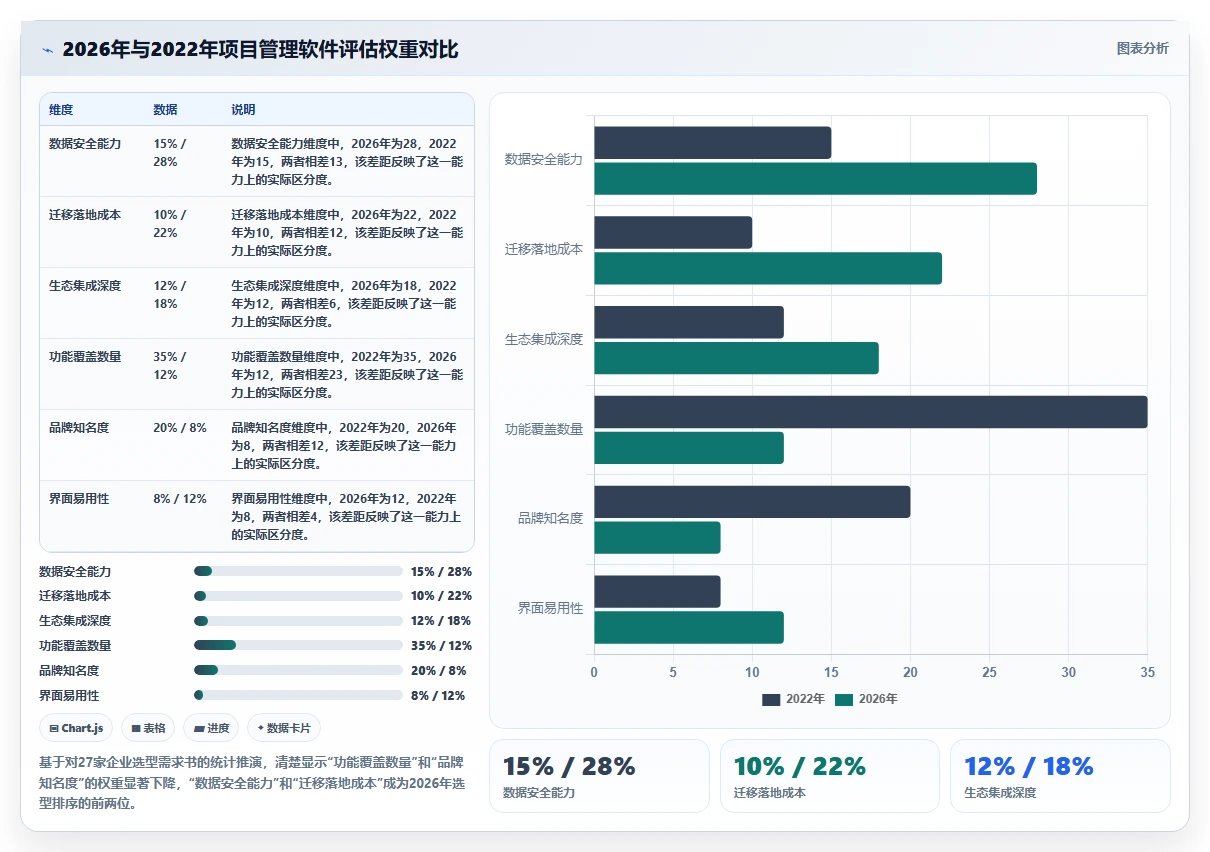Toggle the 2022年 legend item
1210x852 pixels.
tap(793, 699)
